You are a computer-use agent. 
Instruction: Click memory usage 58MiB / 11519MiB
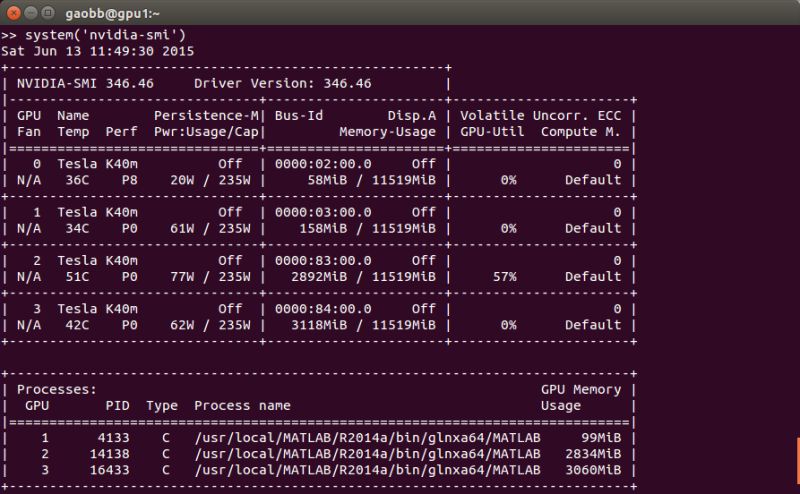(371, 180)
